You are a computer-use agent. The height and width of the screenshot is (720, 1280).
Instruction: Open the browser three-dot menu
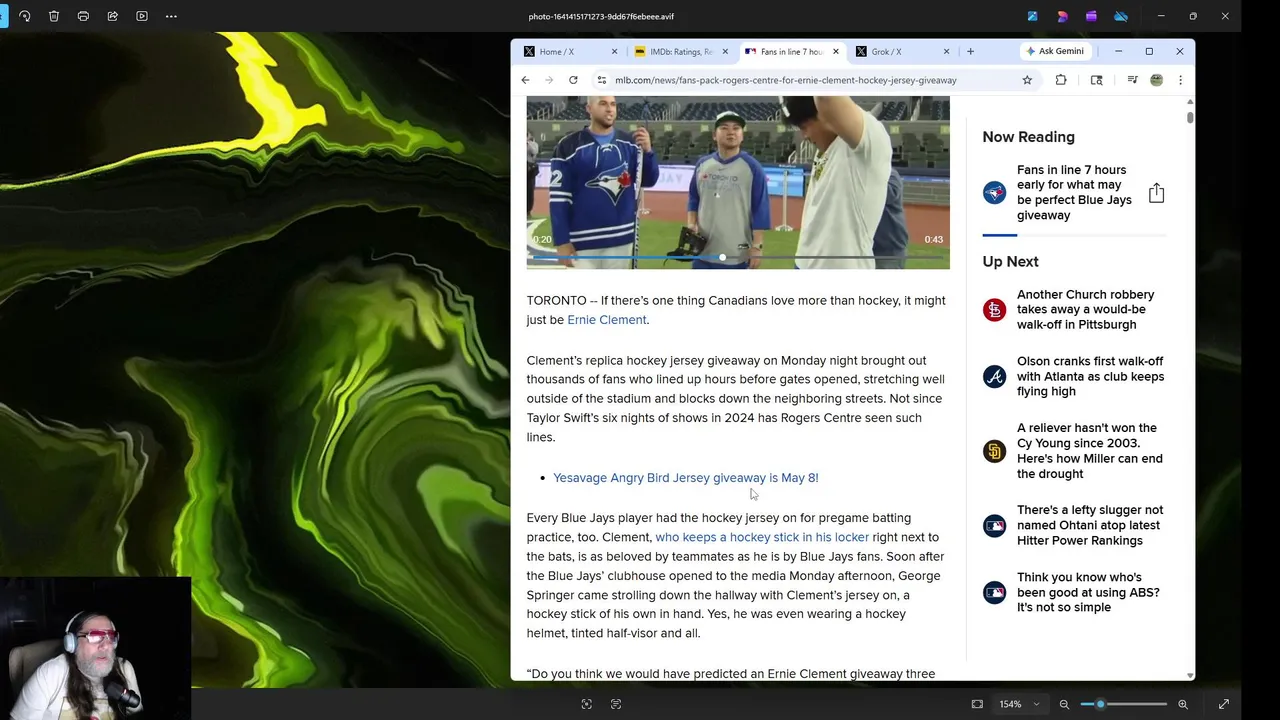coord(1180,80)
